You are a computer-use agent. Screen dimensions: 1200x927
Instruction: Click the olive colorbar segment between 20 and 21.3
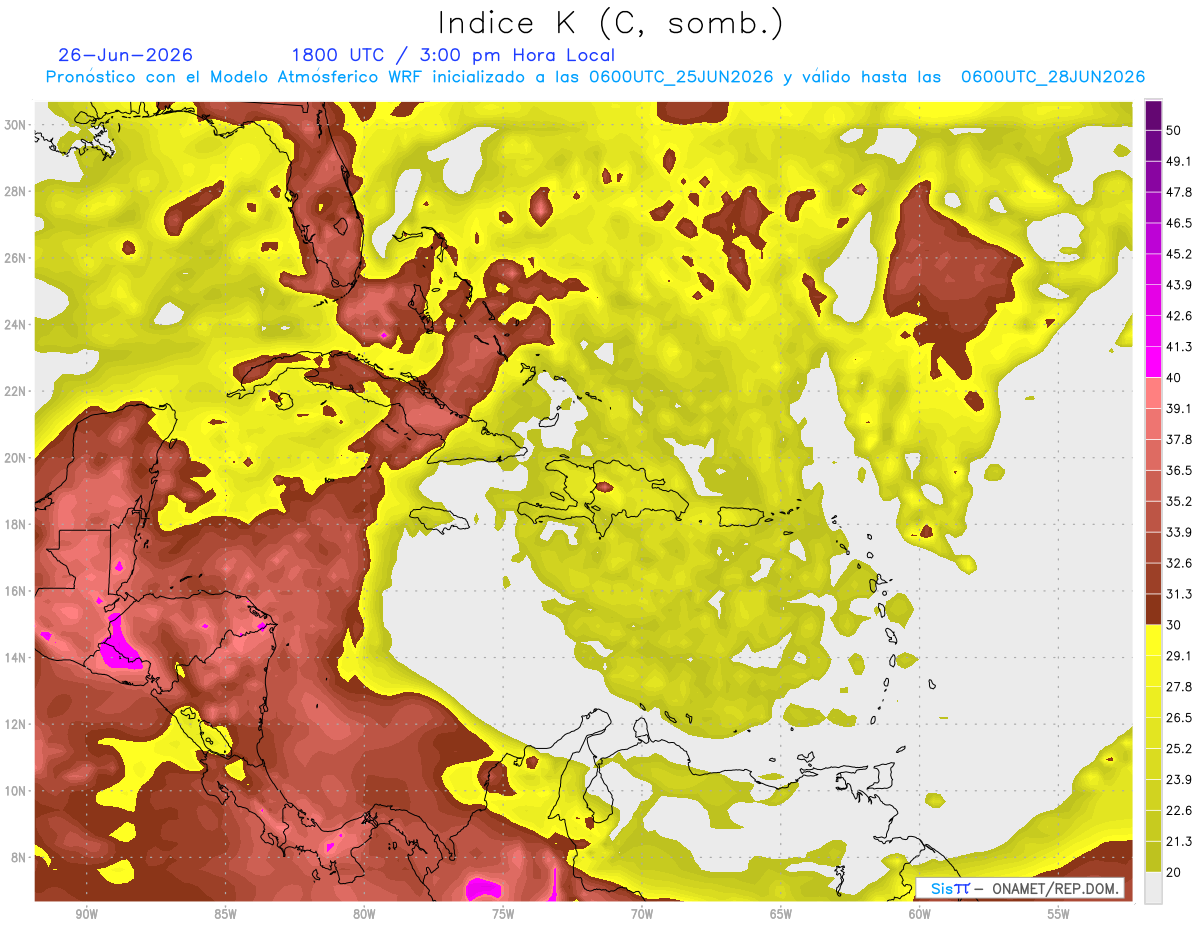[1153, 856]
